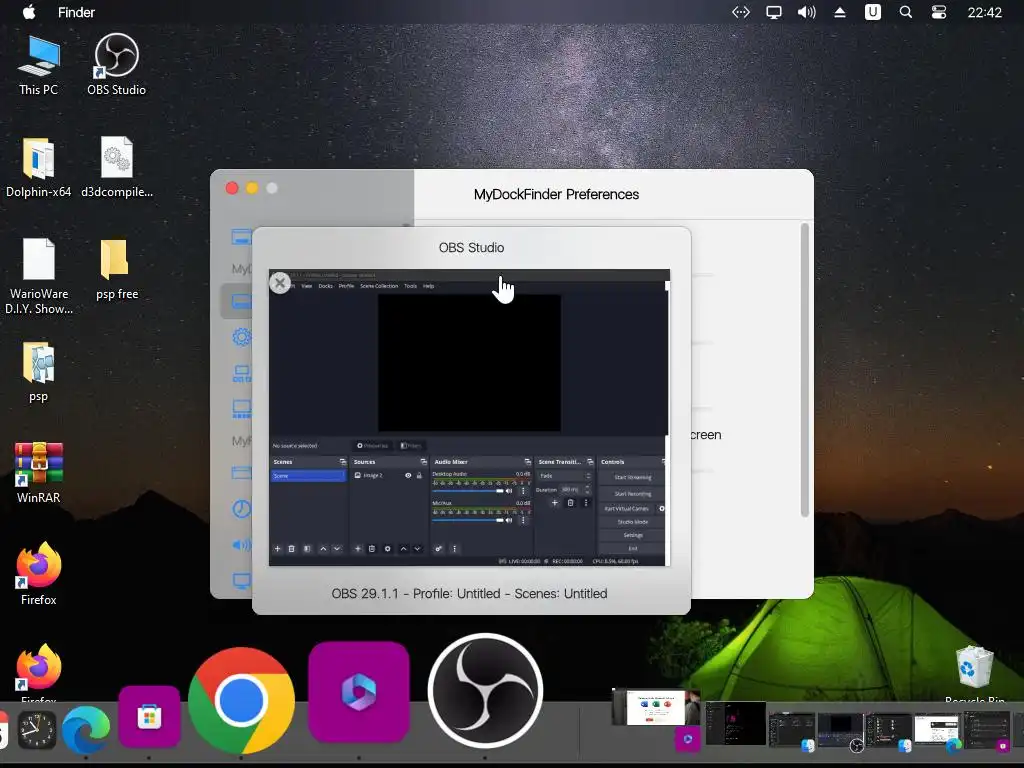The image size is (1024, 768).
Task: Select the 'psp free' folder
Action: click(x=117, y=270)
